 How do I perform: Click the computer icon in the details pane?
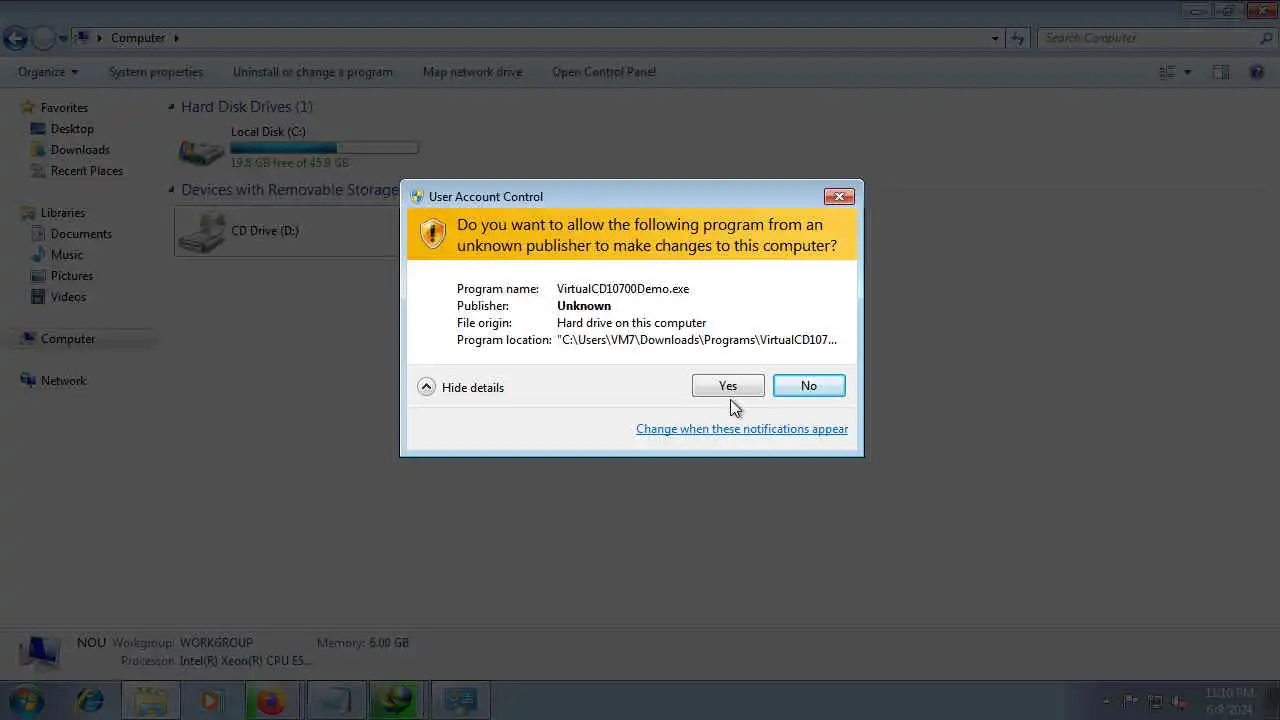[x=40, y=652]
